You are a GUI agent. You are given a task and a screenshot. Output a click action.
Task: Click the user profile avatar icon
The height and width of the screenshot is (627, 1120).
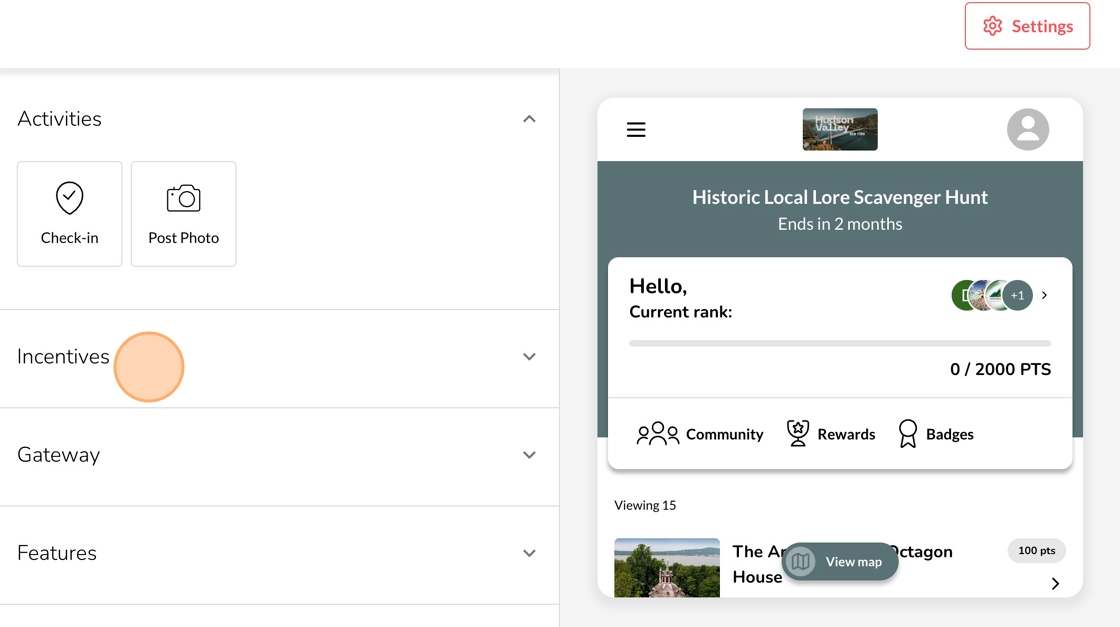tap(1027, 130)
